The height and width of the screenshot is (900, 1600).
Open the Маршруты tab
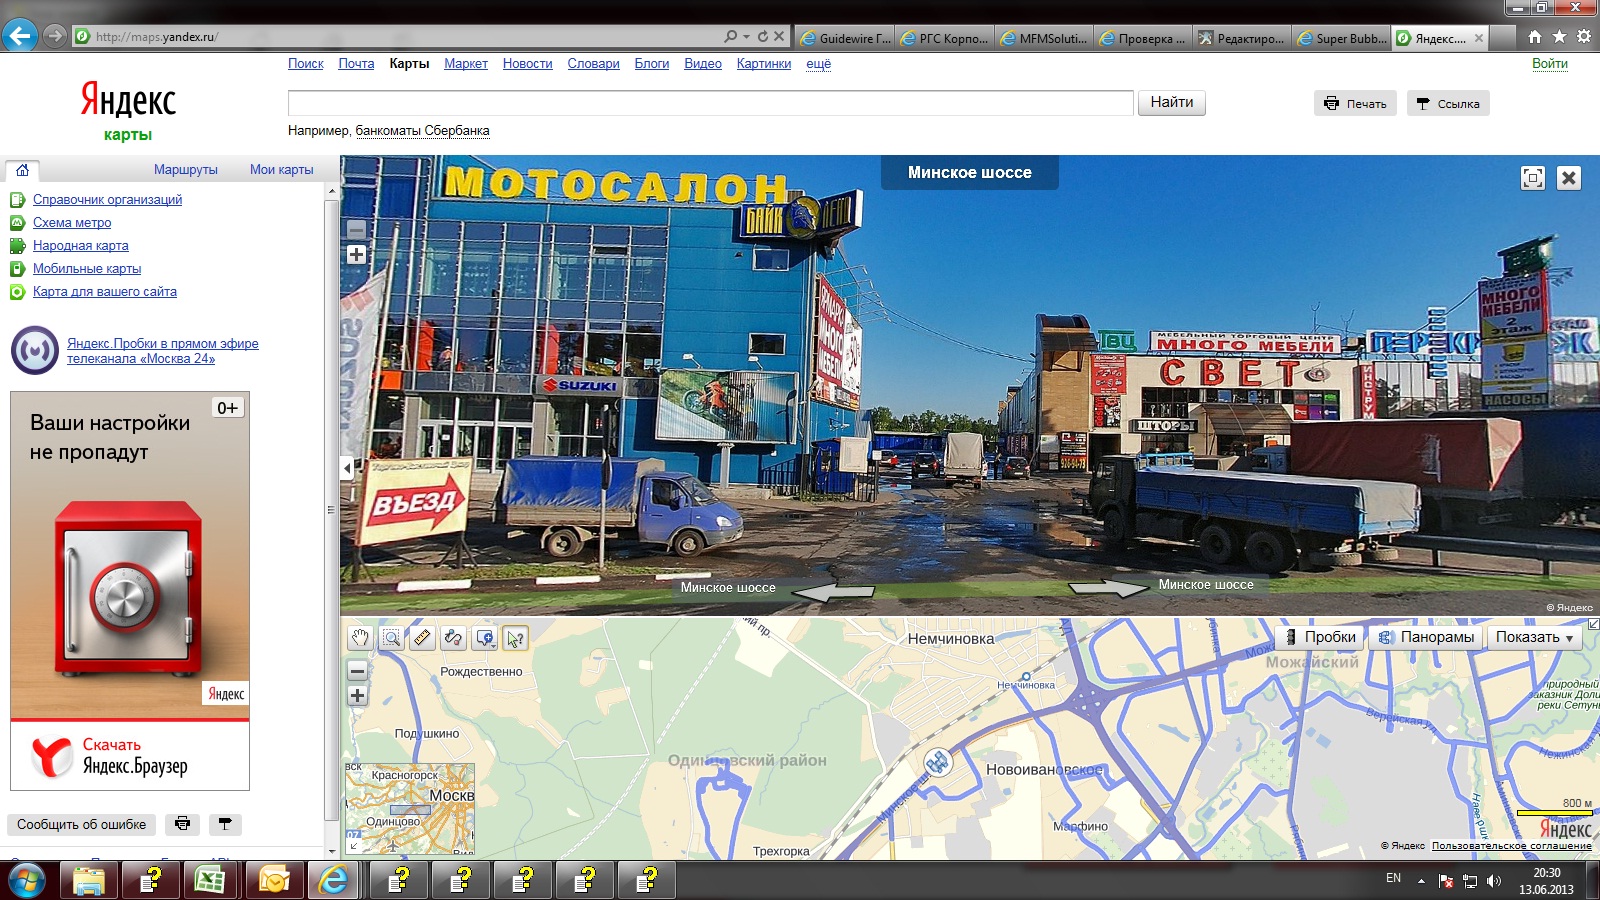185,170
